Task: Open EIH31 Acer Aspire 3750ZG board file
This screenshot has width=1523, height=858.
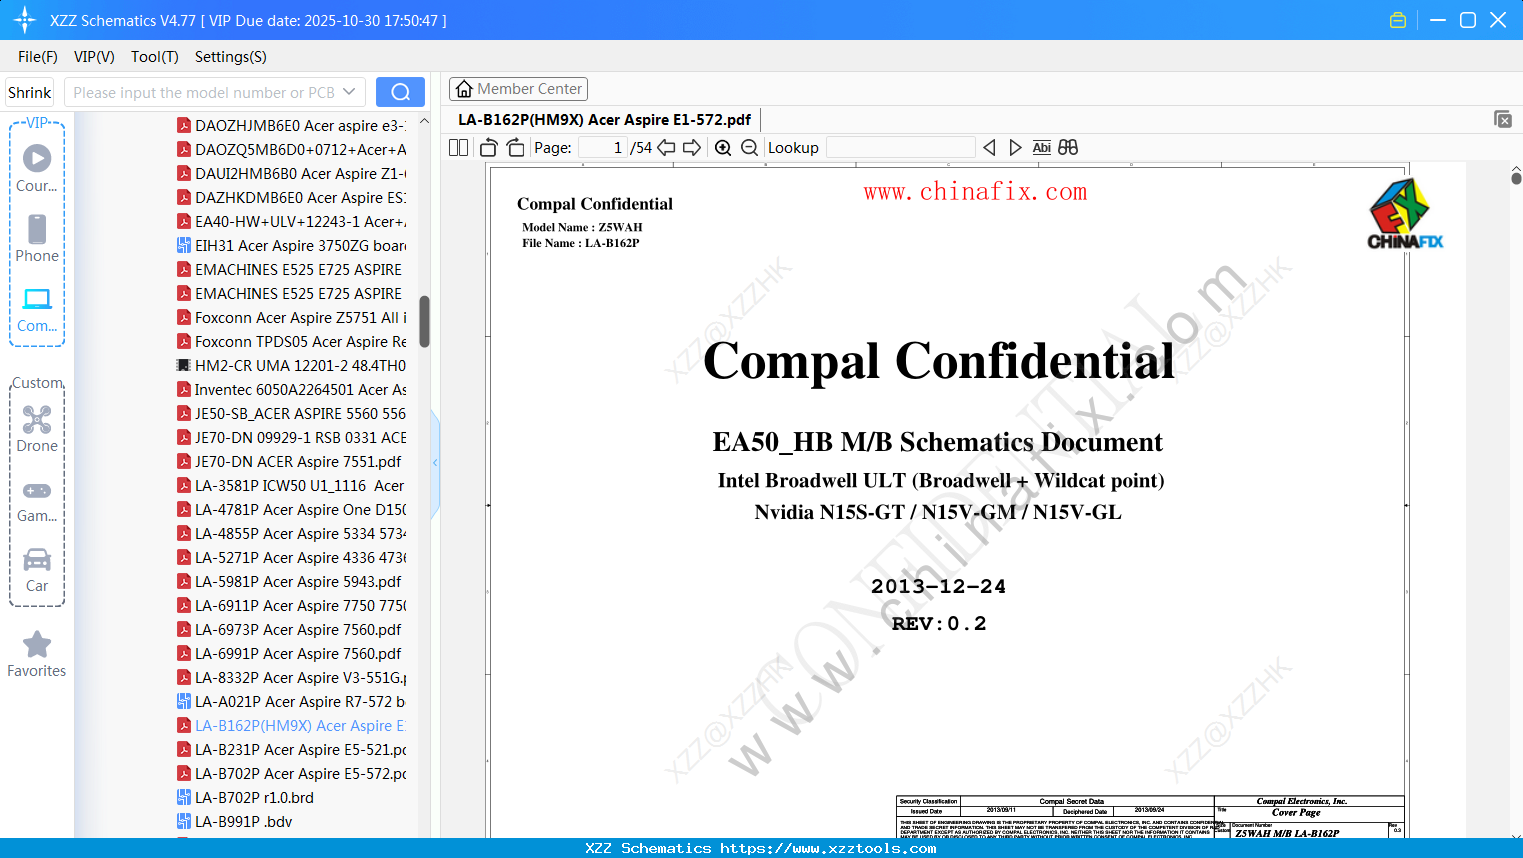Action: coord(291,246)
